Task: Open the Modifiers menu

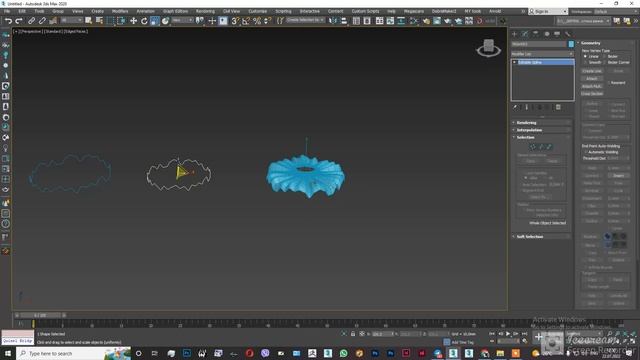Action: (120, 11)
